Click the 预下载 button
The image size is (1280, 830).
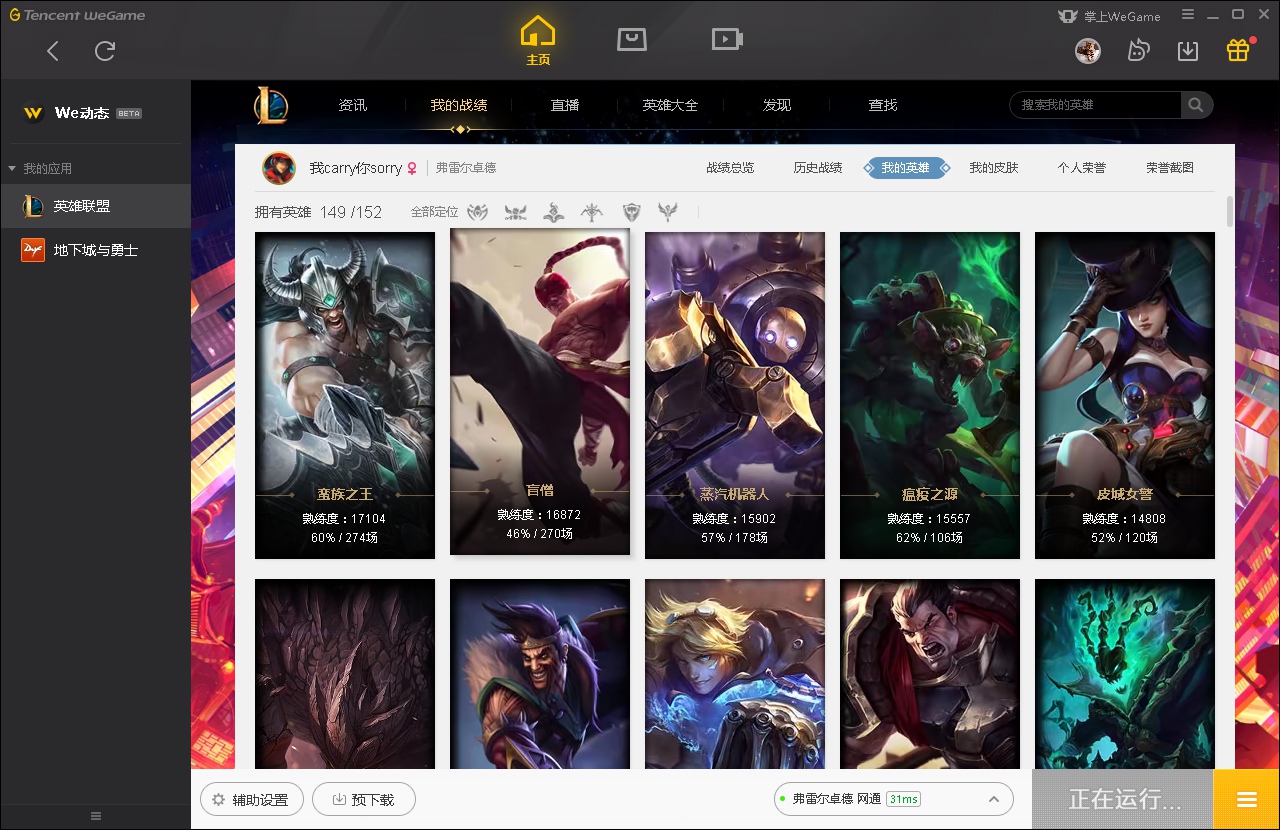pos(363,799)
